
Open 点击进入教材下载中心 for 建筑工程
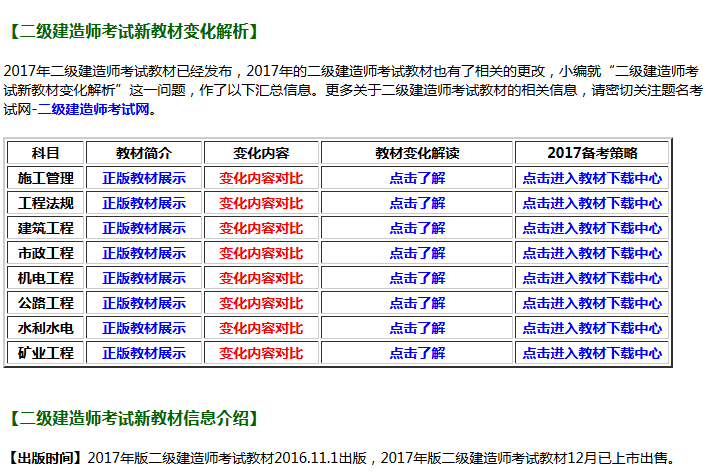[x=592, y=228]
